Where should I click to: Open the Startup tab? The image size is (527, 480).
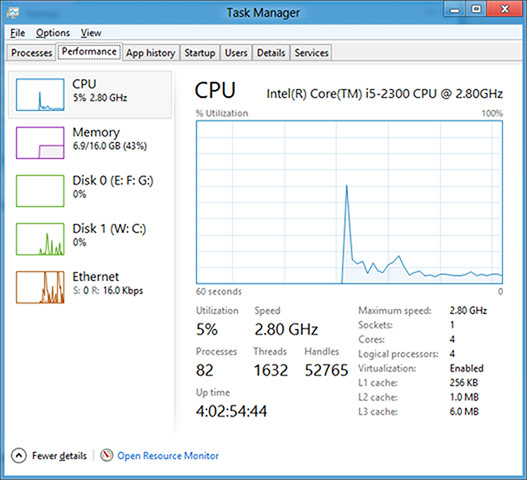200,53
